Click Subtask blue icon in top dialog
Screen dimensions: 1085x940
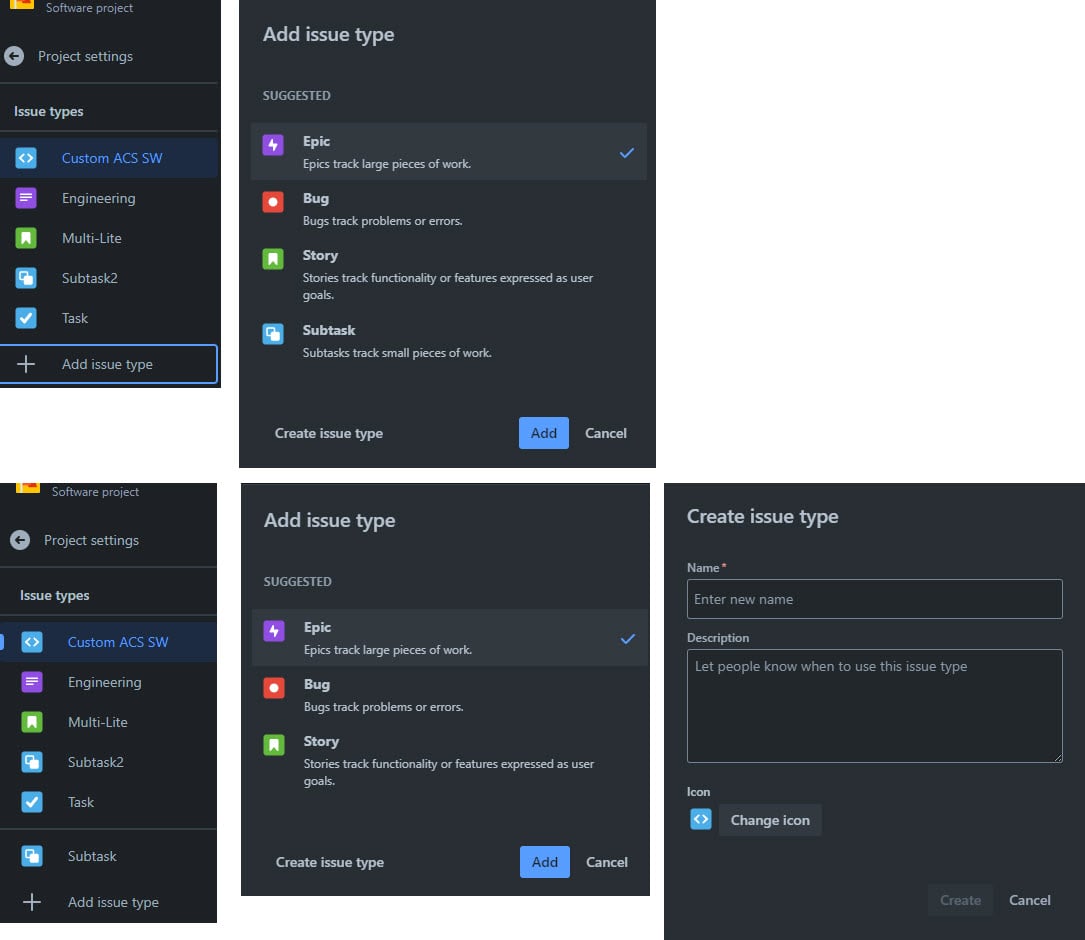273,334
